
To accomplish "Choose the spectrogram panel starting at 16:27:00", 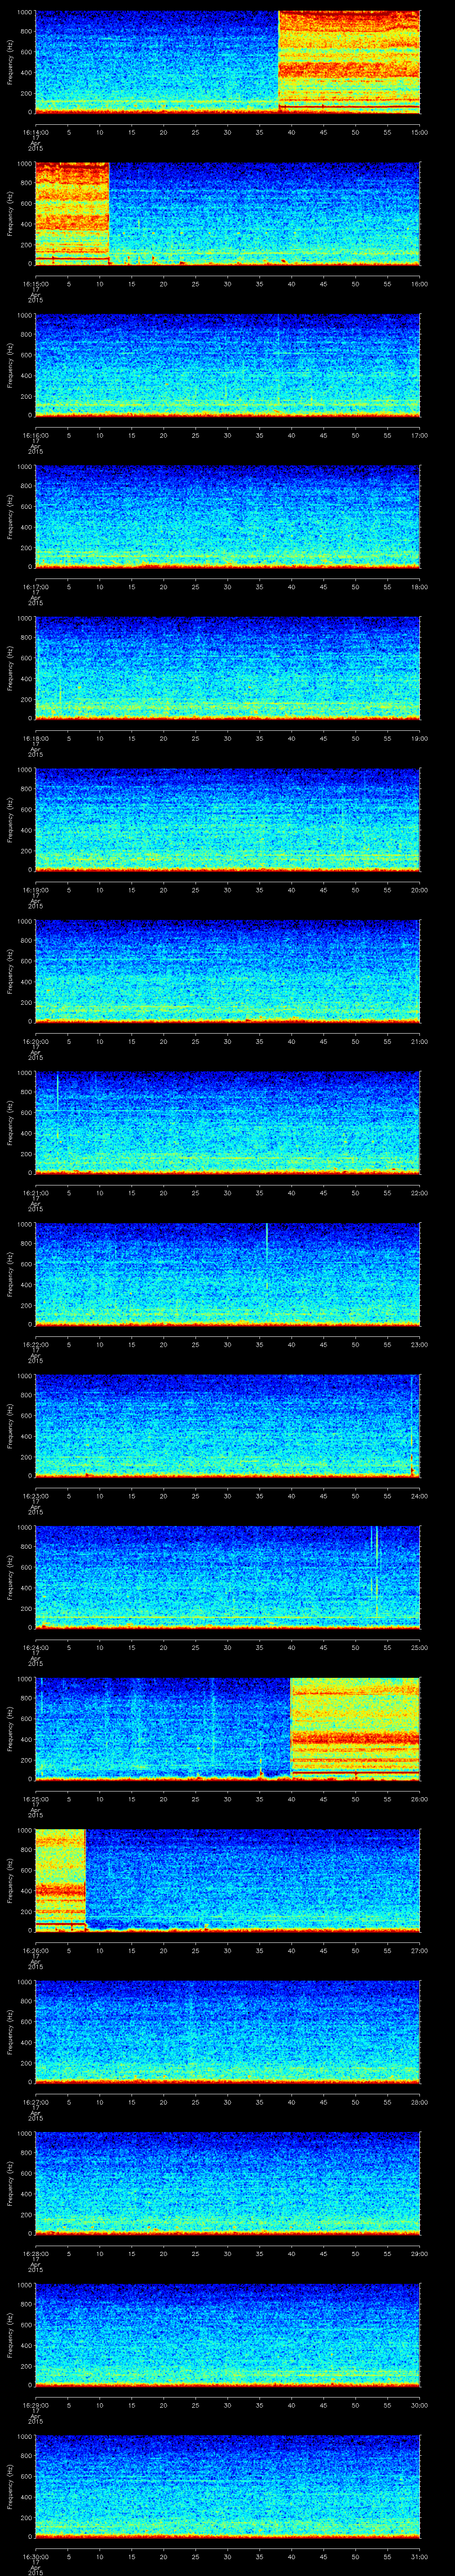I will pos(227,2033).
